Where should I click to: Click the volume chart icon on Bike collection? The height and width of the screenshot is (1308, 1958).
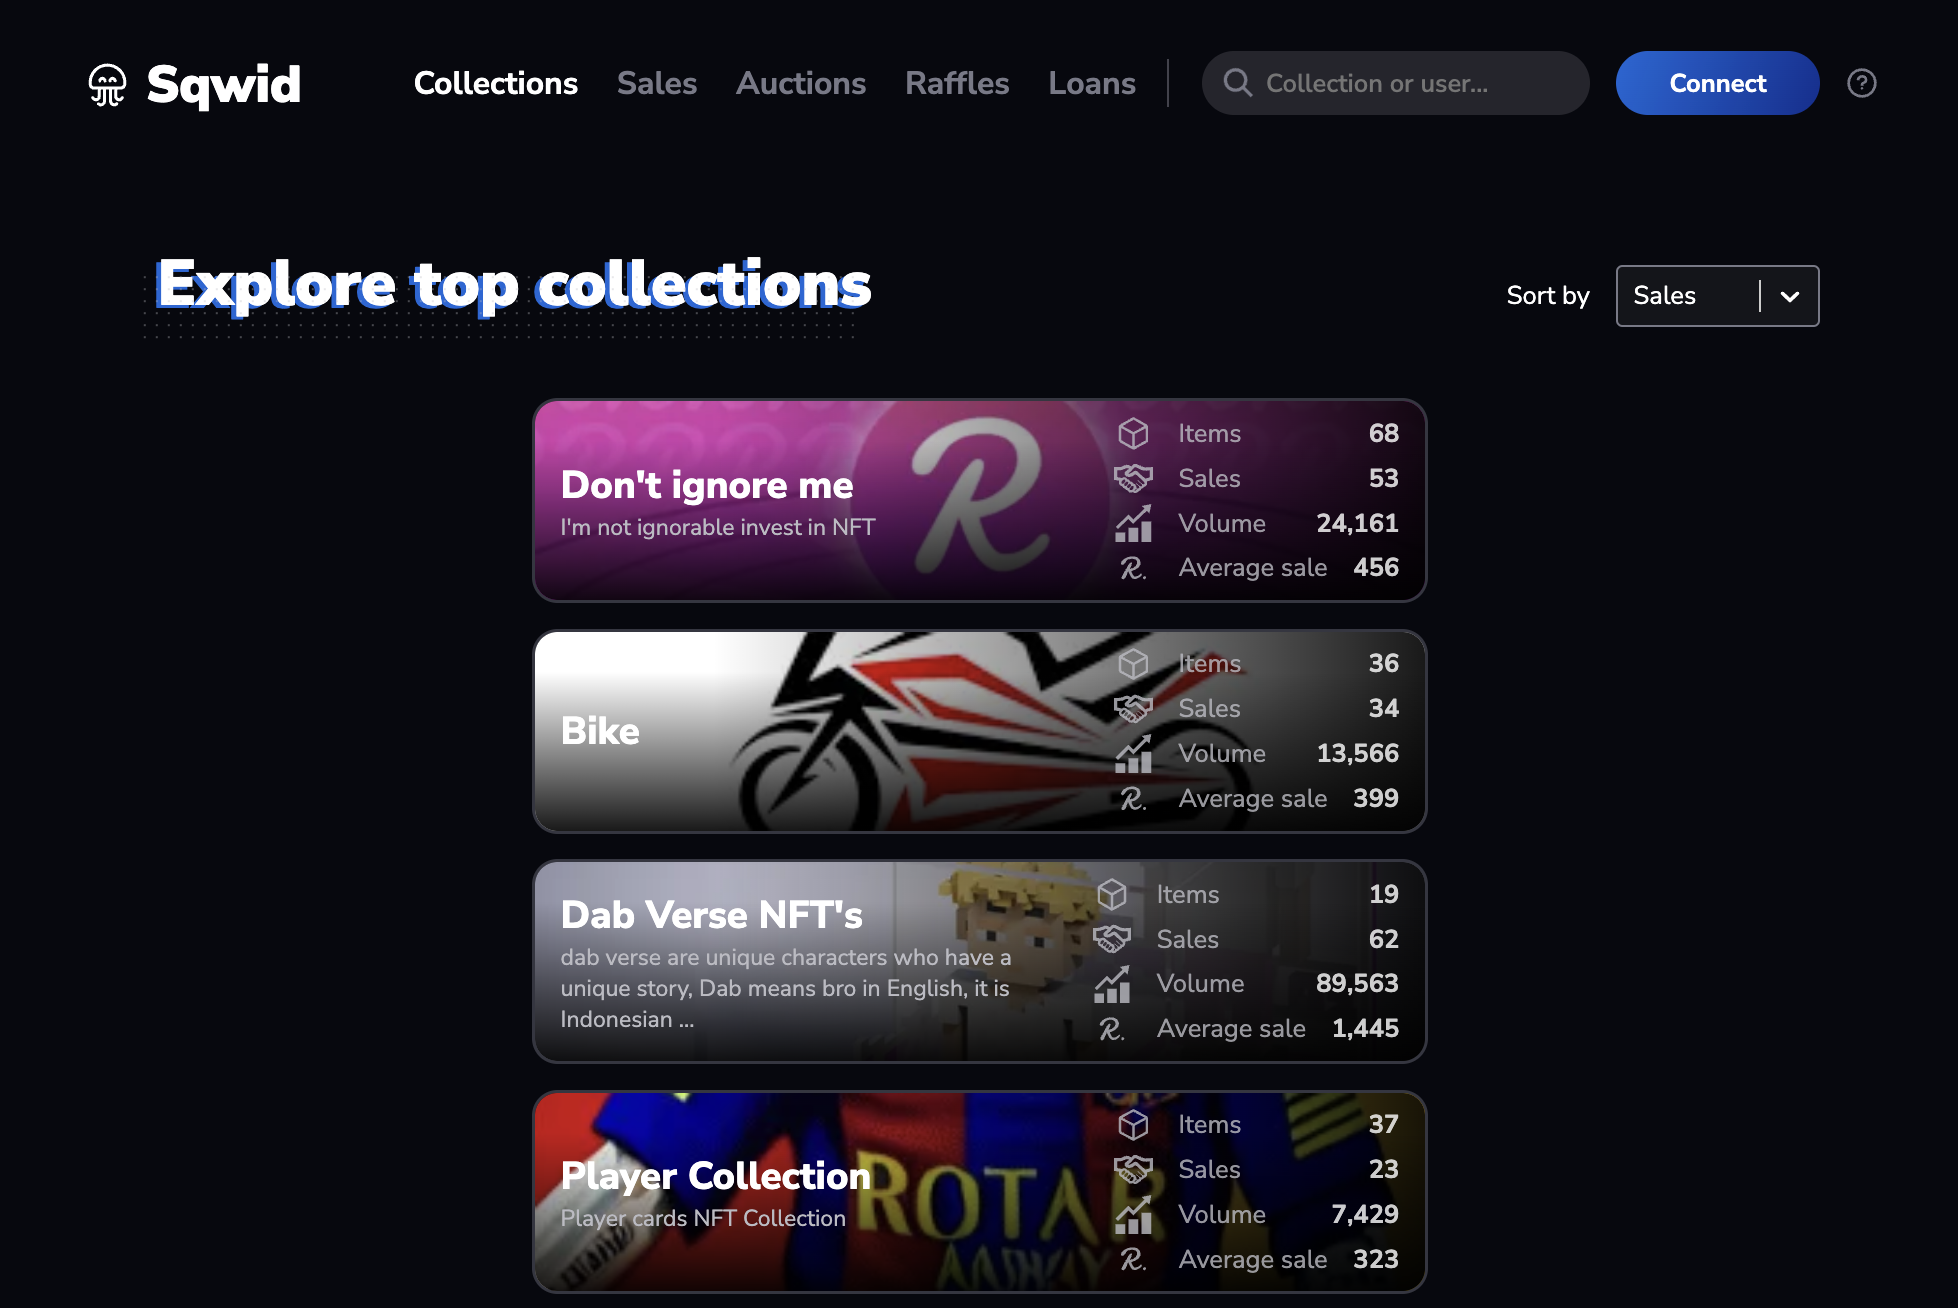(1137, 753)
